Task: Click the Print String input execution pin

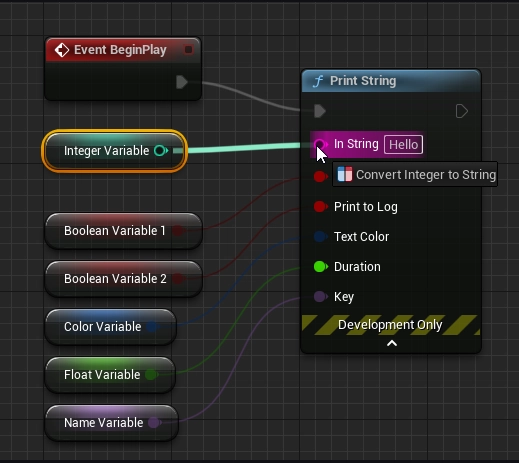Action: coord(320,111)
